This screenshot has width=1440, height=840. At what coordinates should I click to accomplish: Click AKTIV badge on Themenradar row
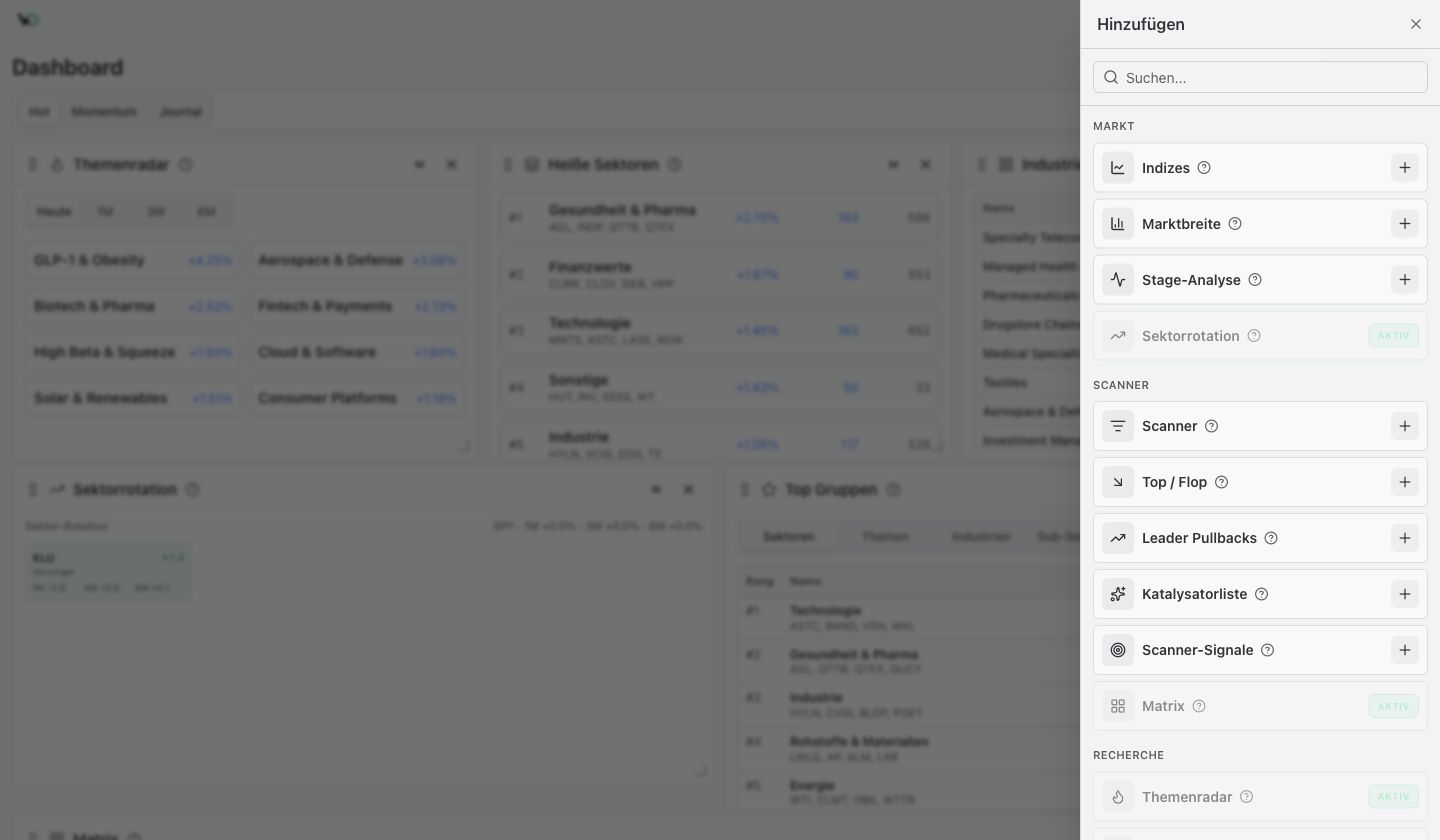click(x=1393, y=797)
